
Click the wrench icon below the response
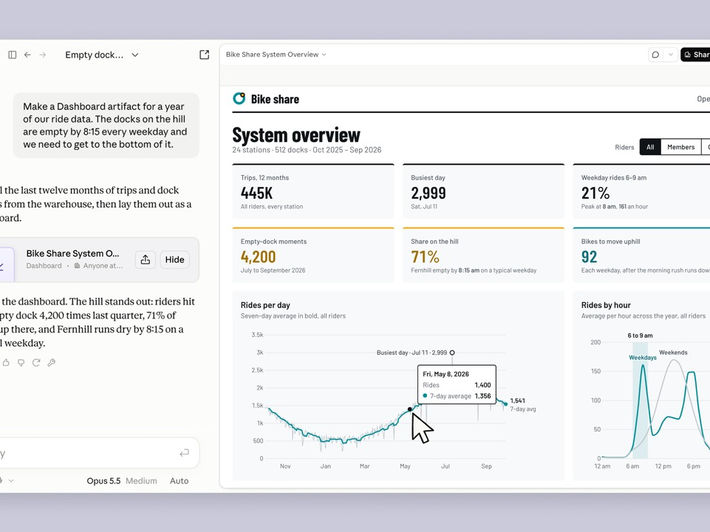pos(52,363)
